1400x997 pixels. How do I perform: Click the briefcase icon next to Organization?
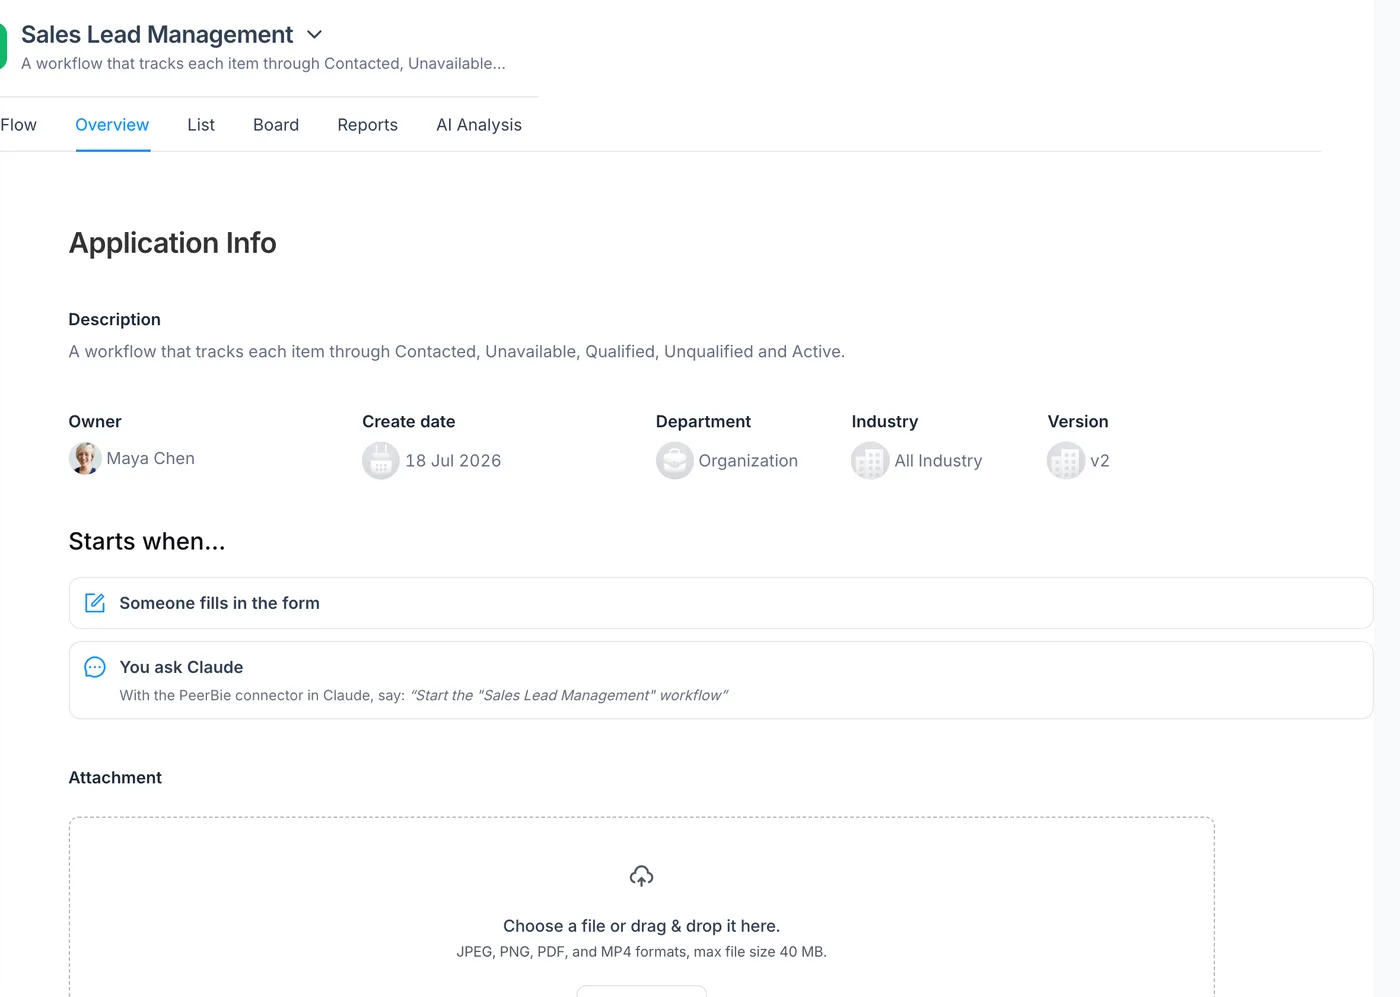[x=674, y=461]
